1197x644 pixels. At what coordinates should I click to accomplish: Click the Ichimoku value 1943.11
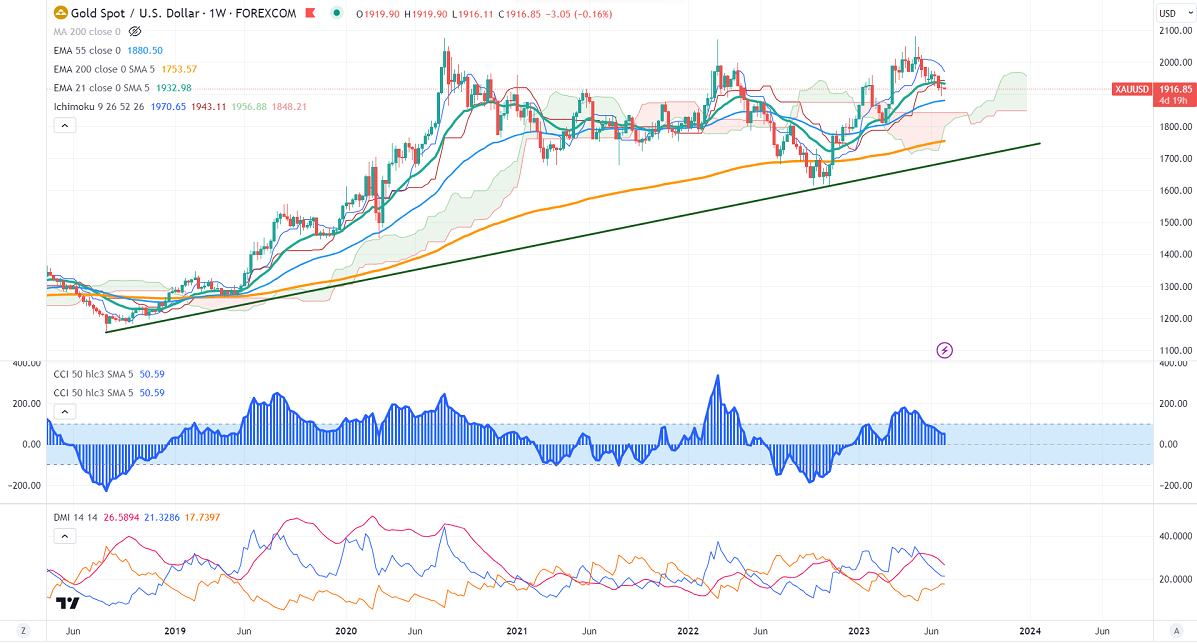coord(208,106)
